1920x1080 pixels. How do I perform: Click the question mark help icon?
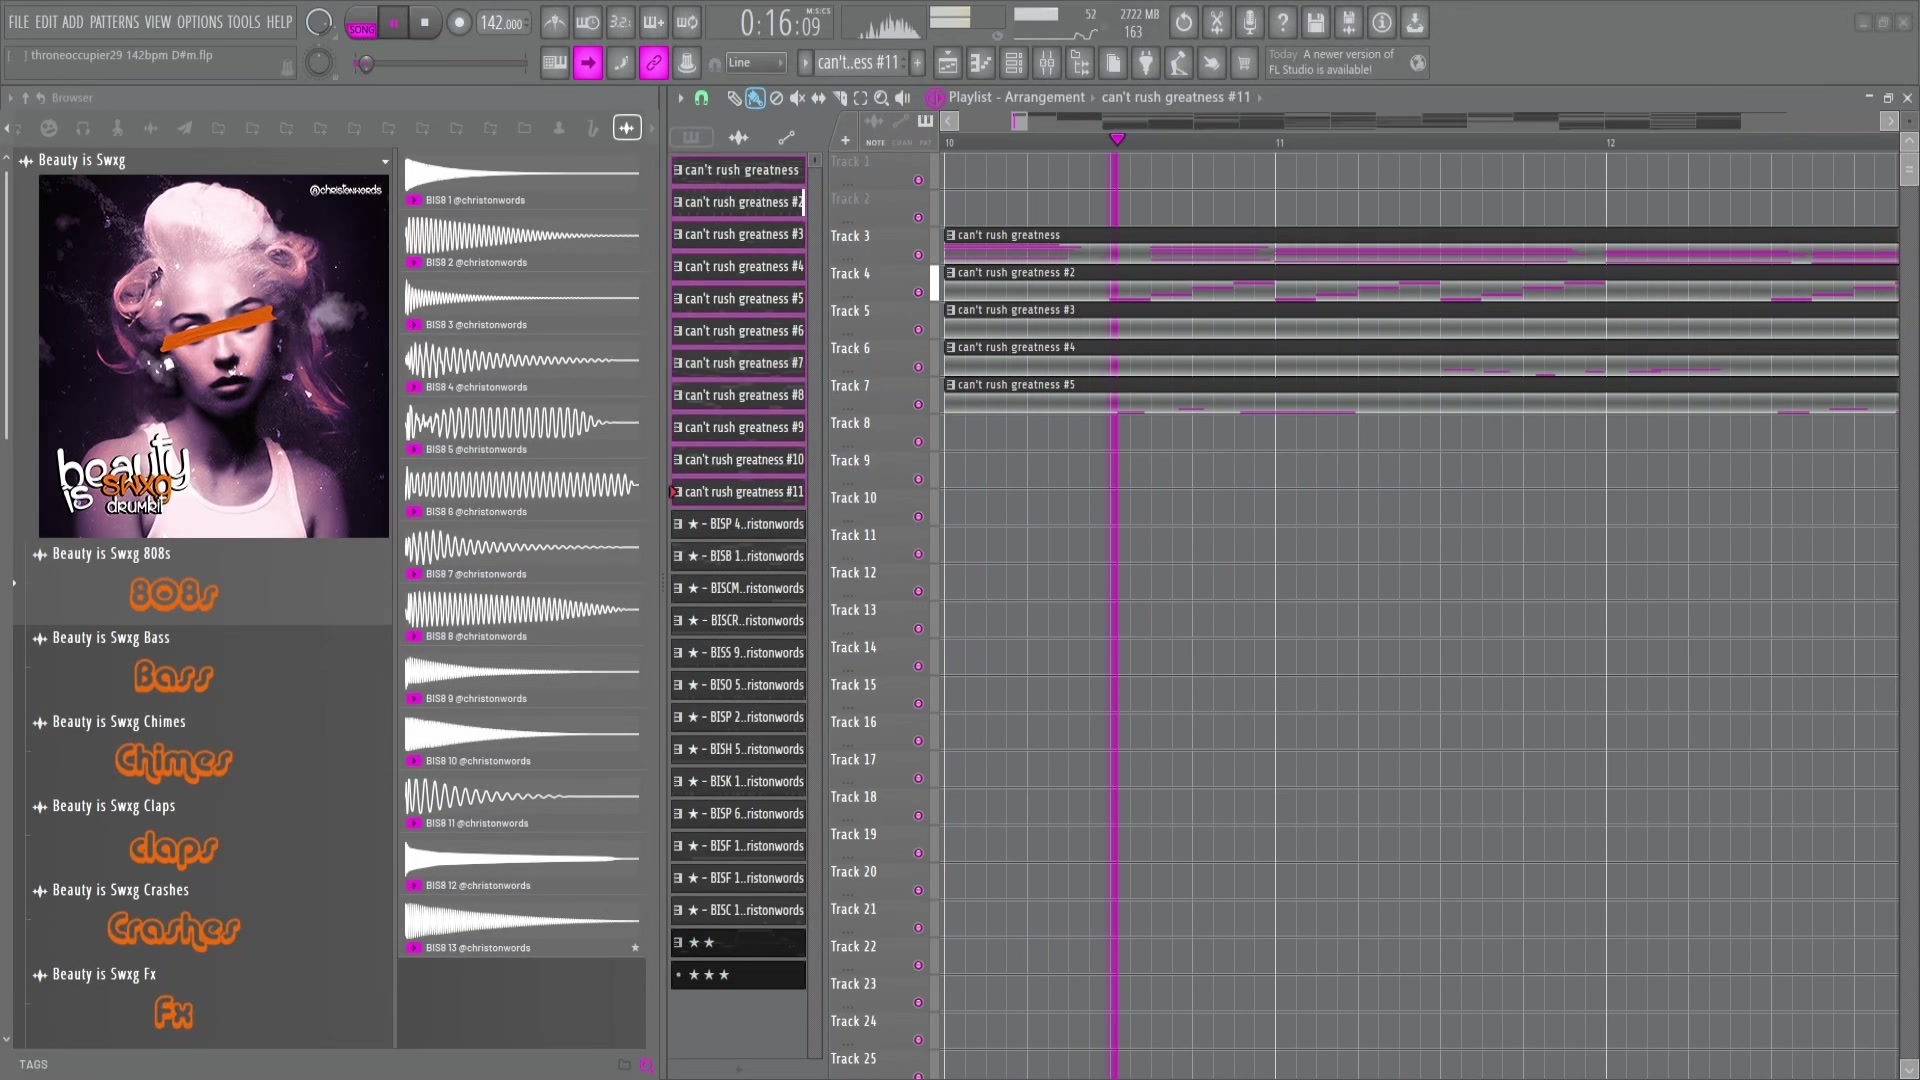click(x=1283, y=22)
